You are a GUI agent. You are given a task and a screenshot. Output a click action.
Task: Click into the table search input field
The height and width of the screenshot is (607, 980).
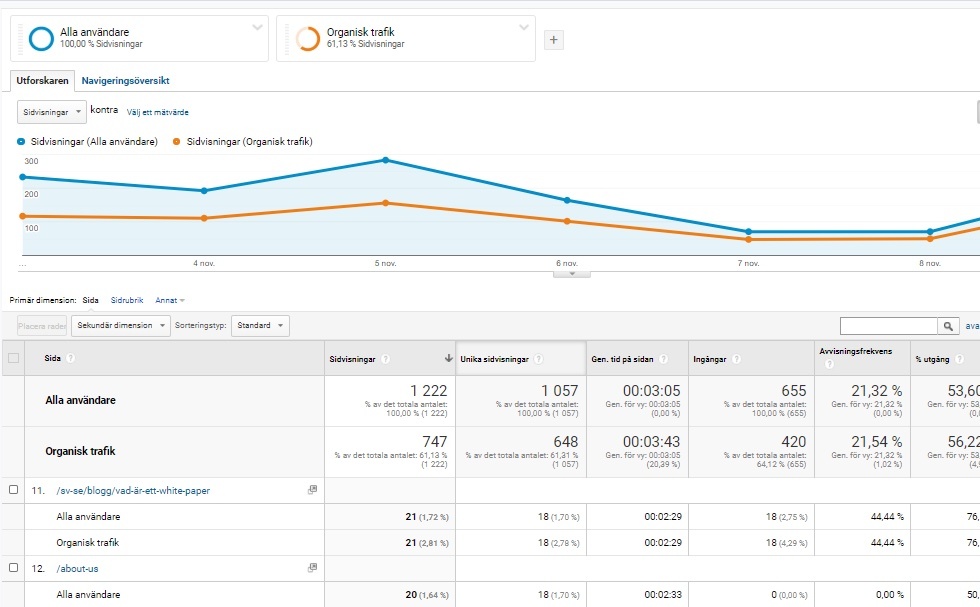click(x=888, y=326)
